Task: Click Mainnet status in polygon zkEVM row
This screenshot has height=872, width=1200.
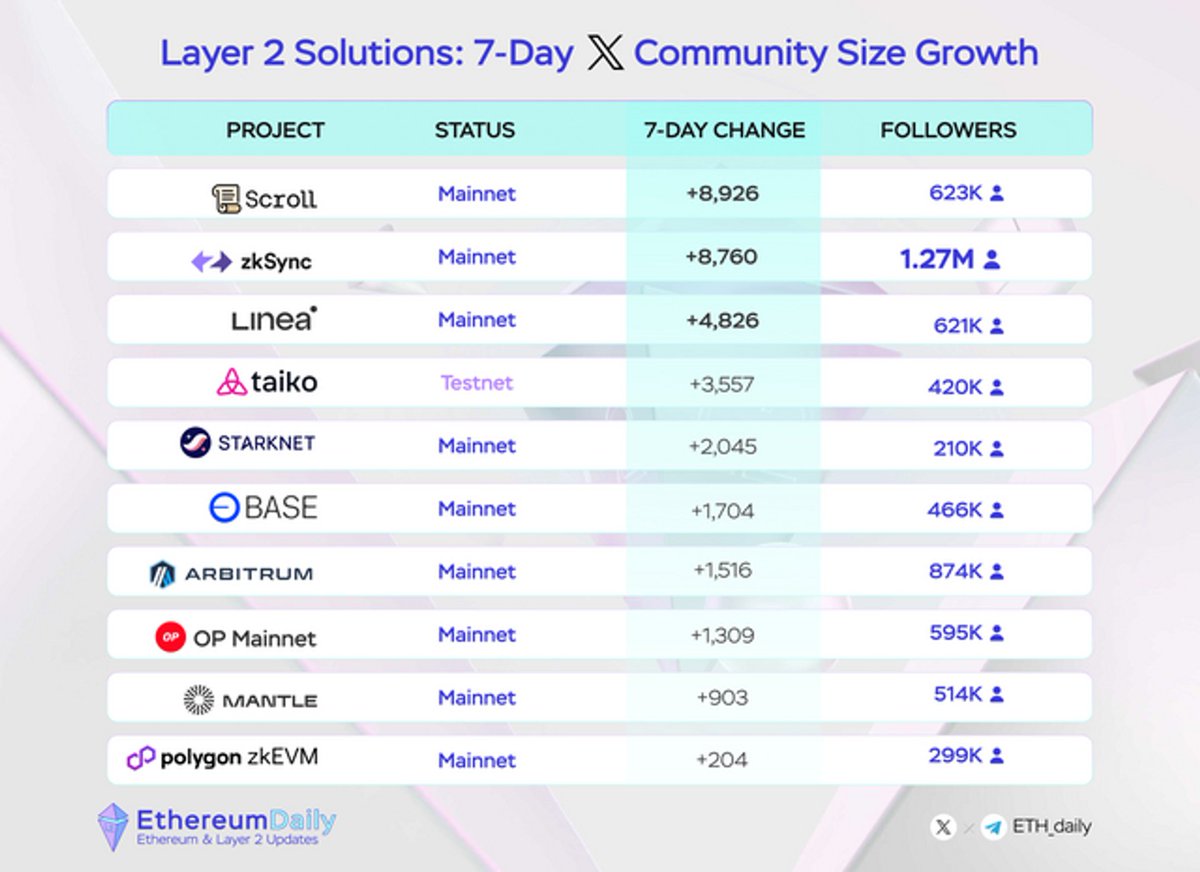Action: pyautogui.click(x=477, y=760)
